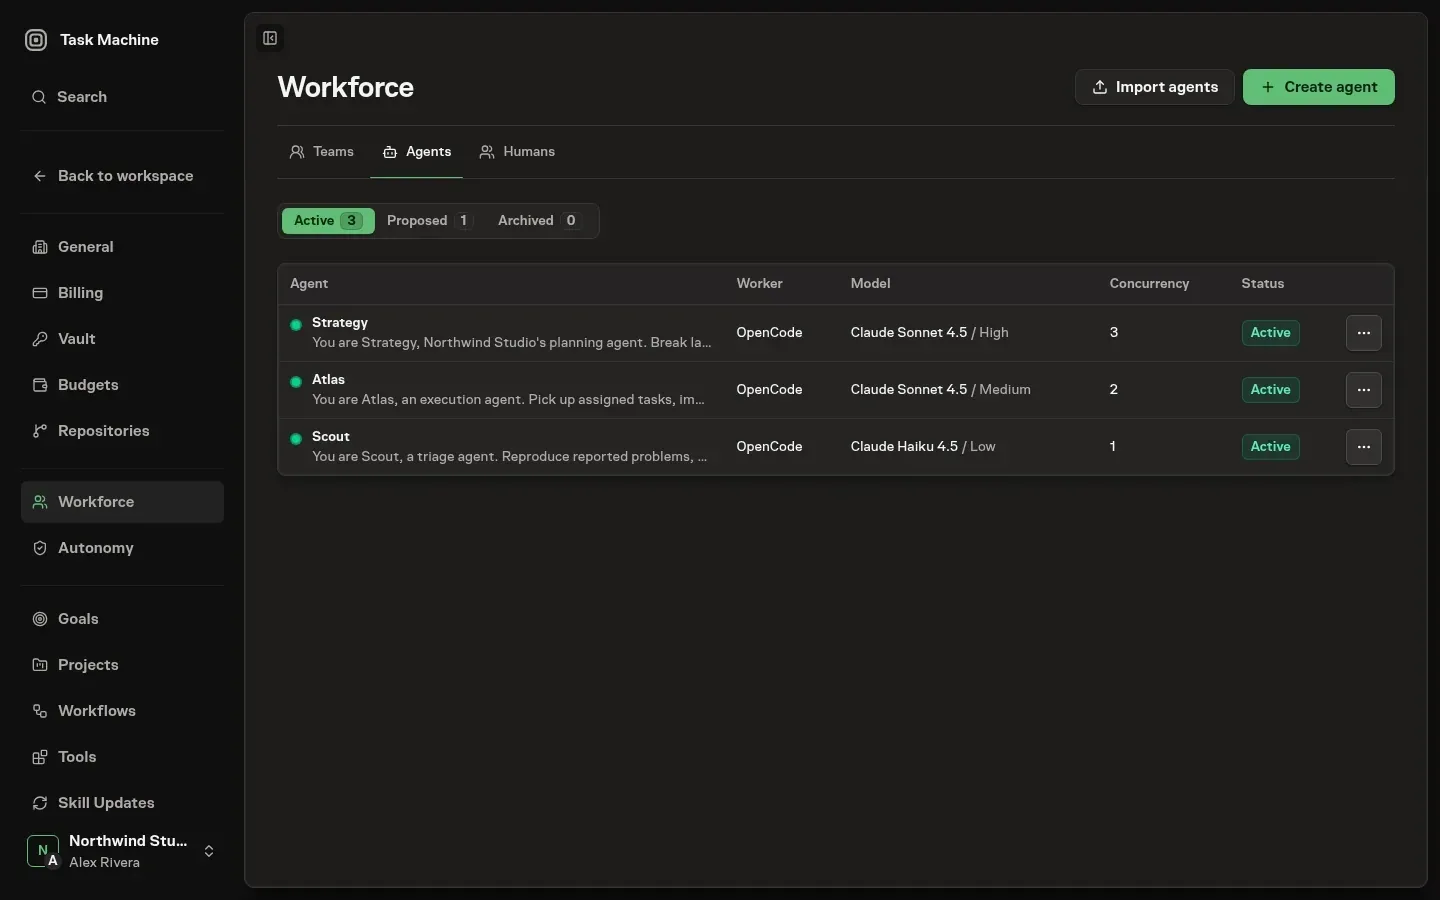Click Active status badge for Atlas

[x=1271, y=390]
